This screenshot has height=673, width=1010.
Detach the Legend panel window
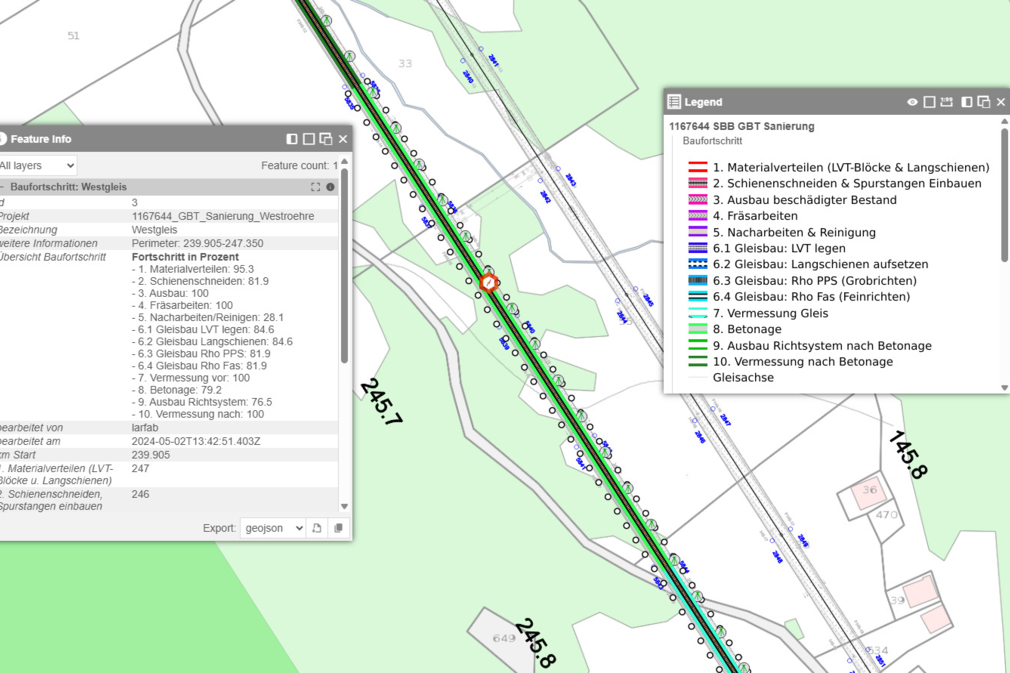tap(984, 102)
